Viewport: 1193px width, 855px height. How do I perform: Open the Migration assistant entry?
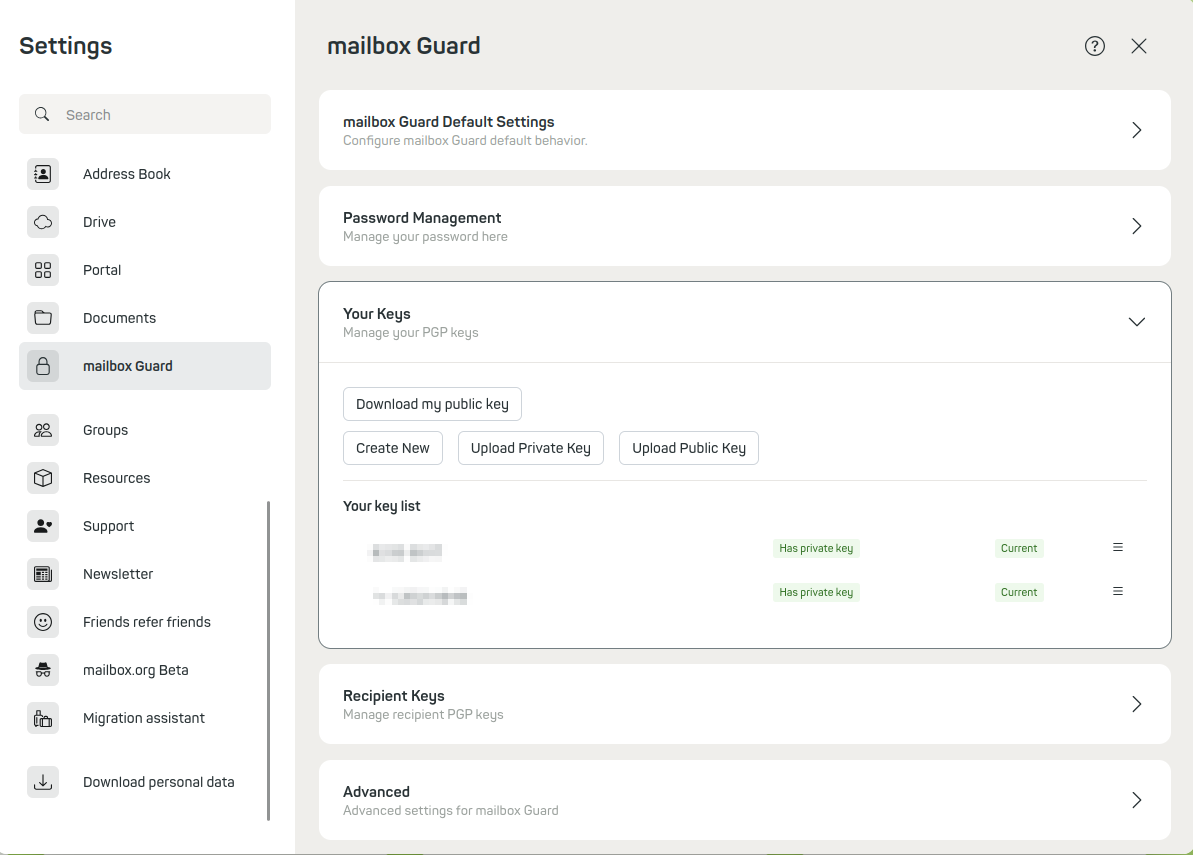[143, 718]
